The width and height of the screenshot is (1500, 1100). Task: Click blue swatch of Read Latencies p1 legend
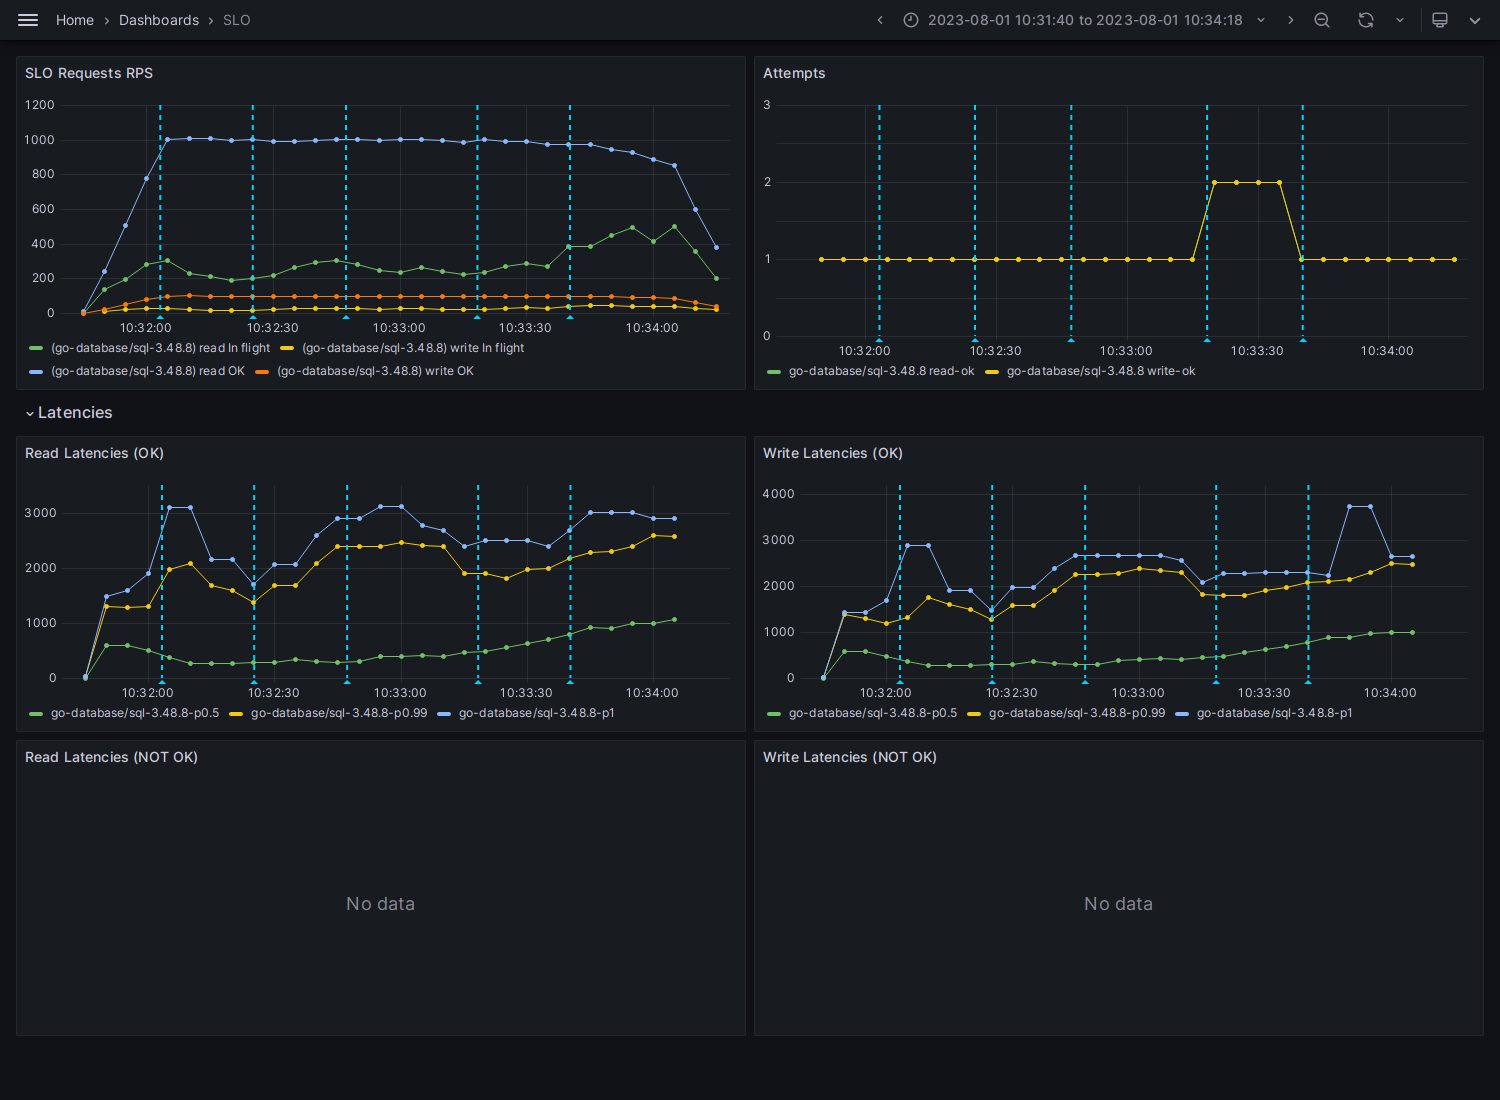[x=444, y=713]
